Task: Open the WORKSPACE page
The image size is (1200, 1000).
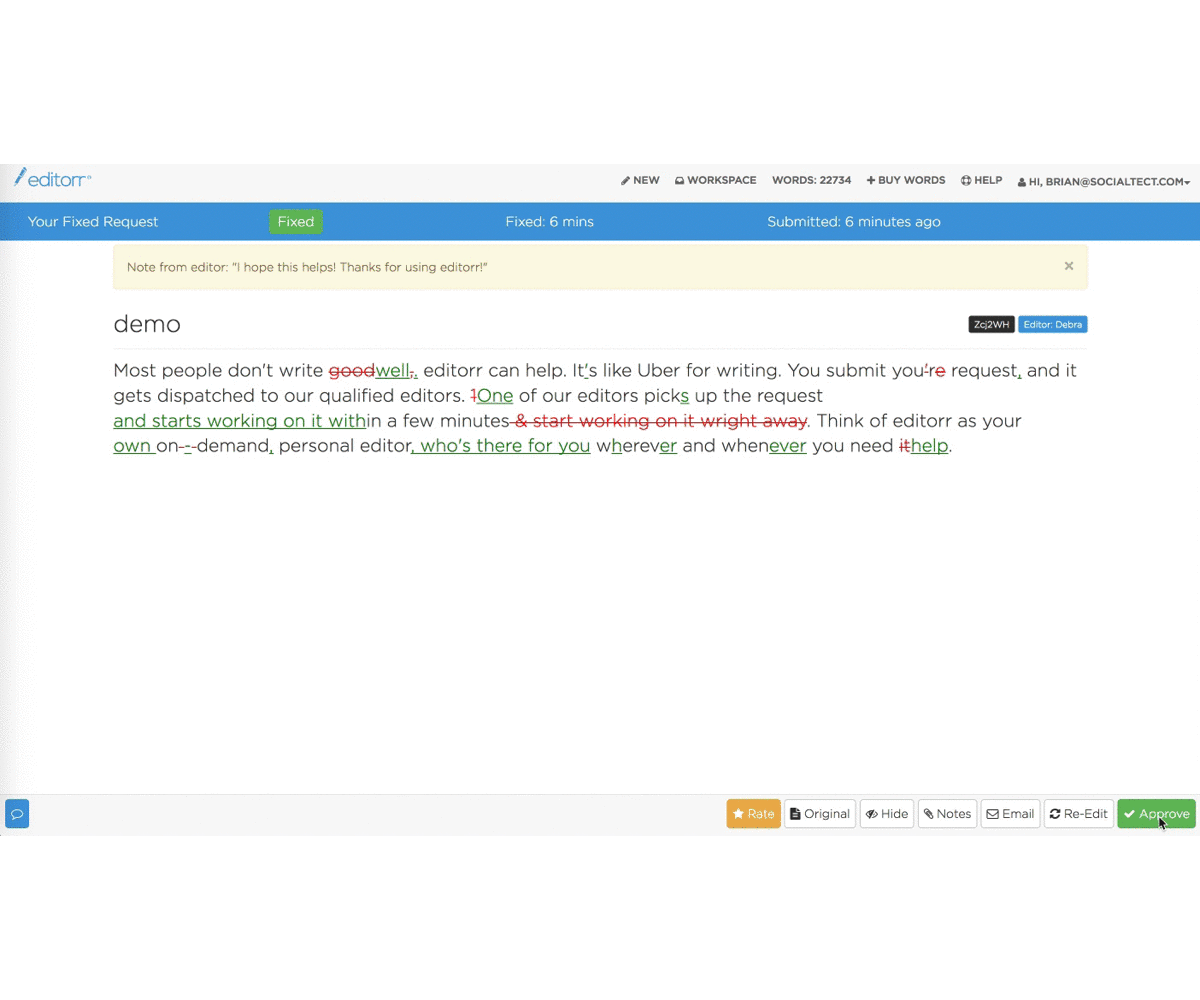Action: [x=715, y=181]
